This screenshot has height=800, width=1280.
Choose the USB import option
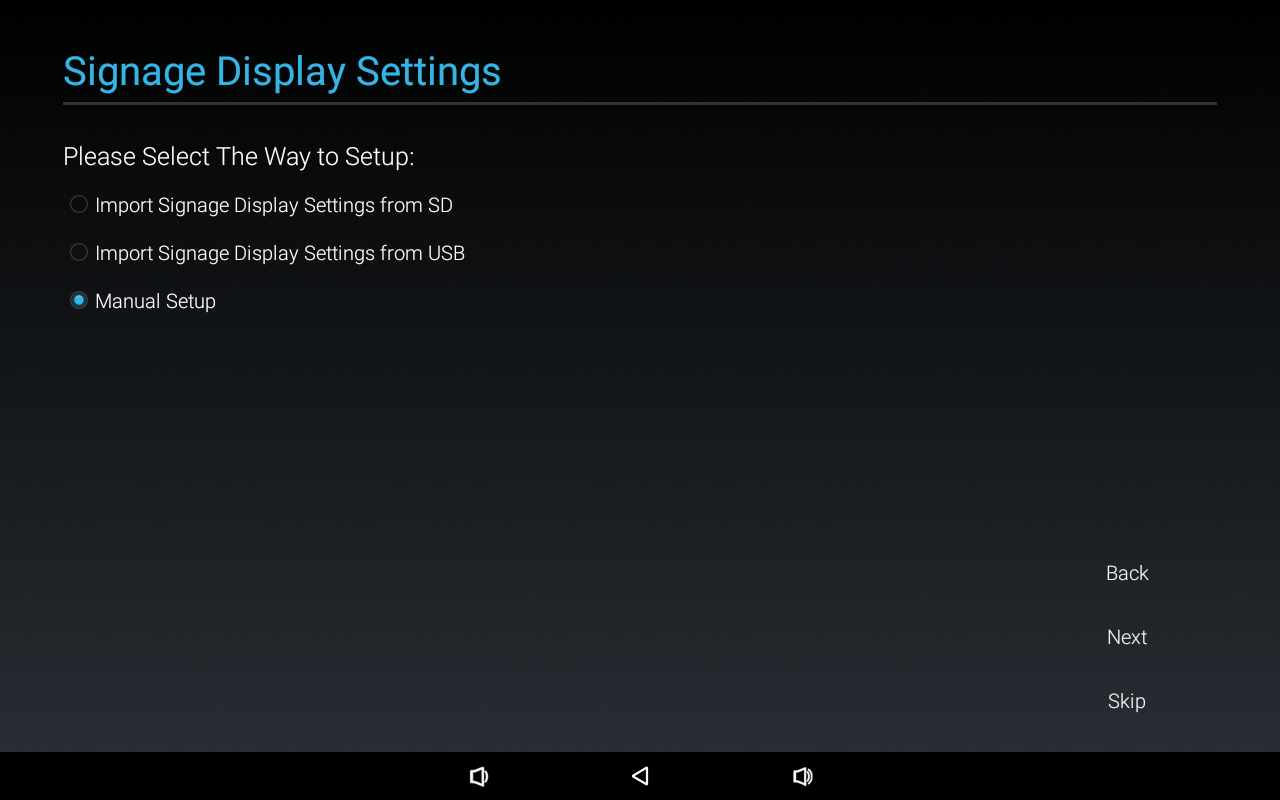click(267, 253)
